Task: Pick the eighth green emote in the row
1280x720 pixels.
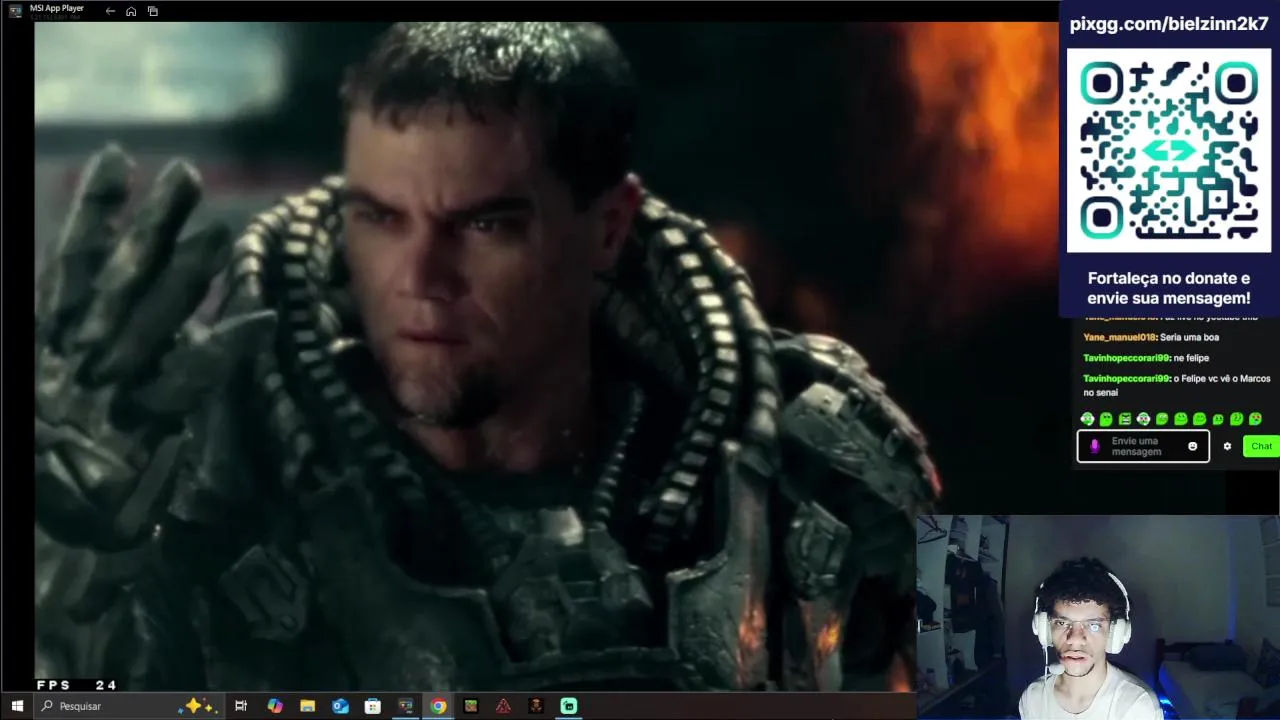Action: click(x=1218, y=419)
